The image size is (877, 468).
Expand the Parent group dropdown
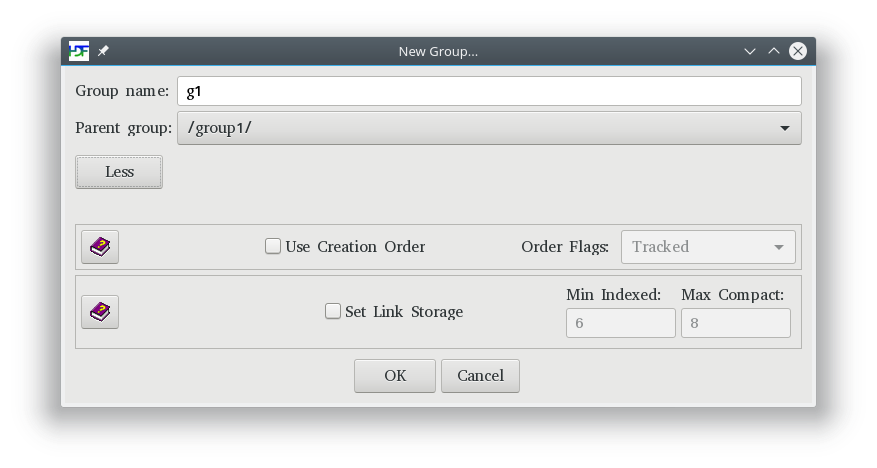click(489, 128)
